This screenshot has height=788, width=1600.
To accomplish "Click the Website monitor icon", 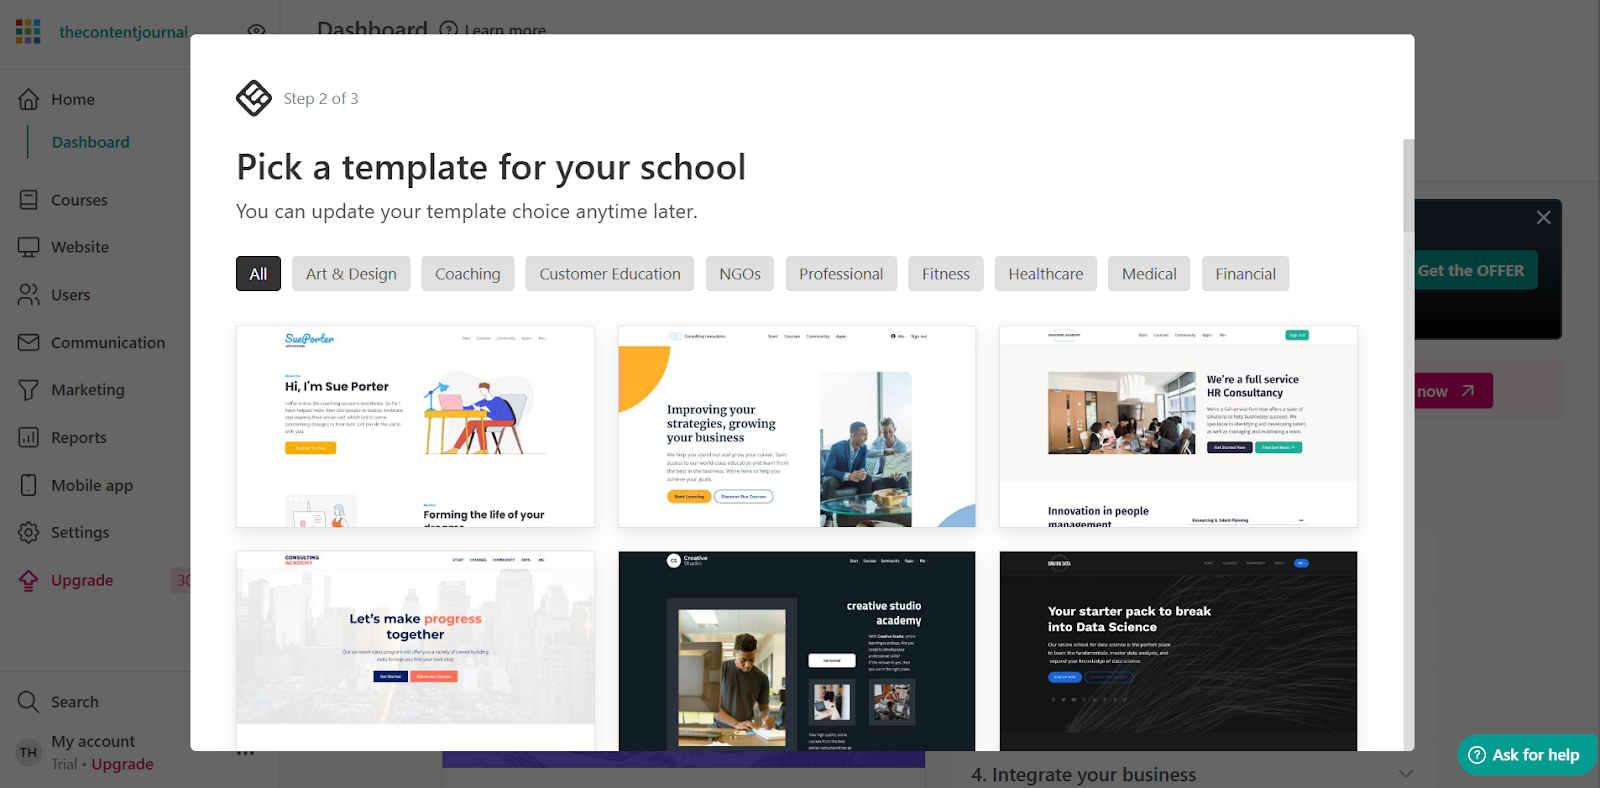I will point(29,247).
